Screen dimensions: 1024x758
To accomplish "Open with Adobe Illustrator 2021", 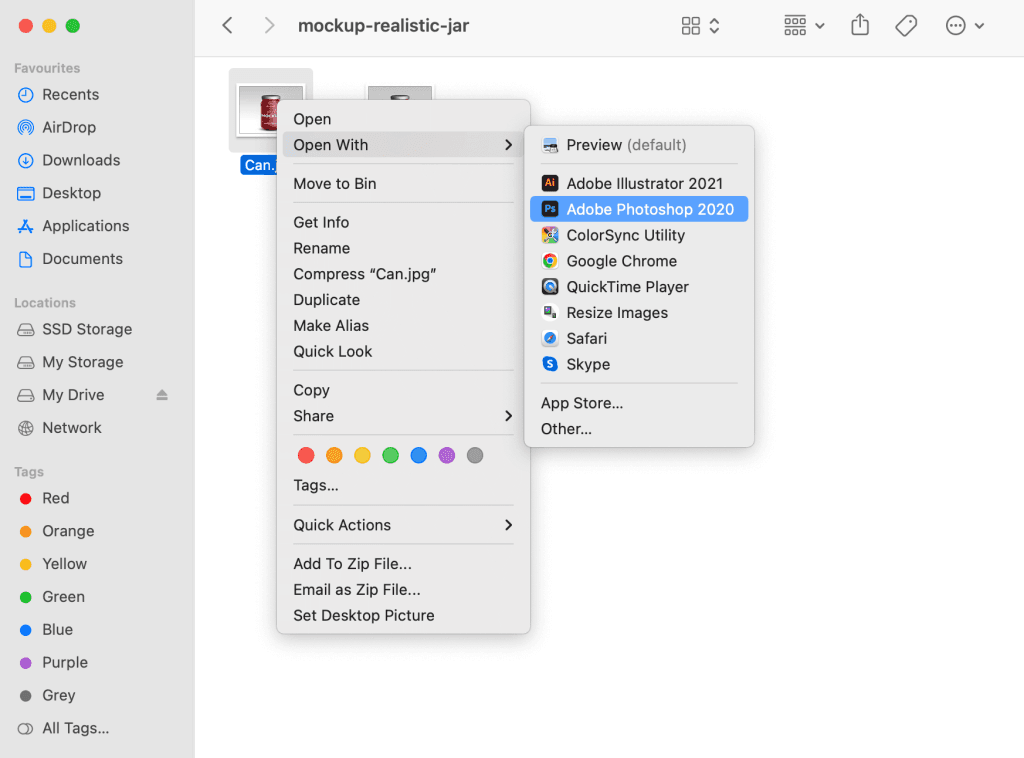I will [639, 183].
